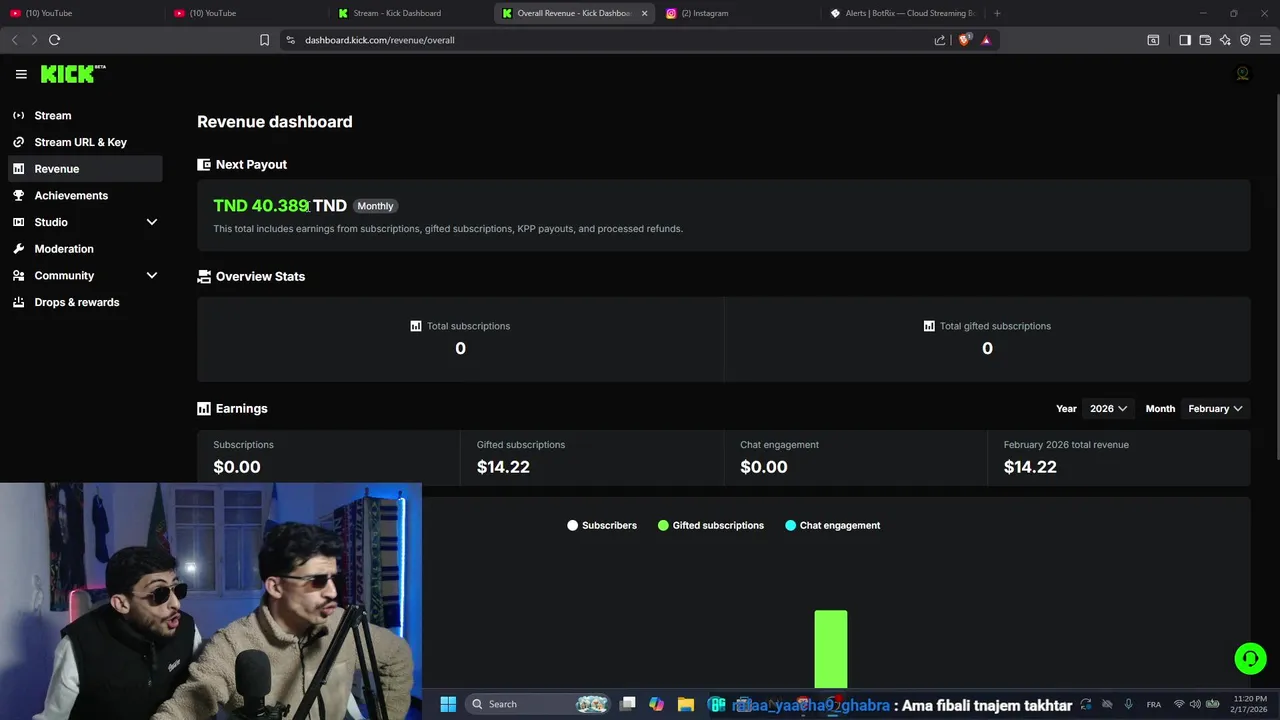Viewport: 1280px width, 720px height.
Task: Switch to Alerts BotRix tab
Action: click(x=902, y=13)
